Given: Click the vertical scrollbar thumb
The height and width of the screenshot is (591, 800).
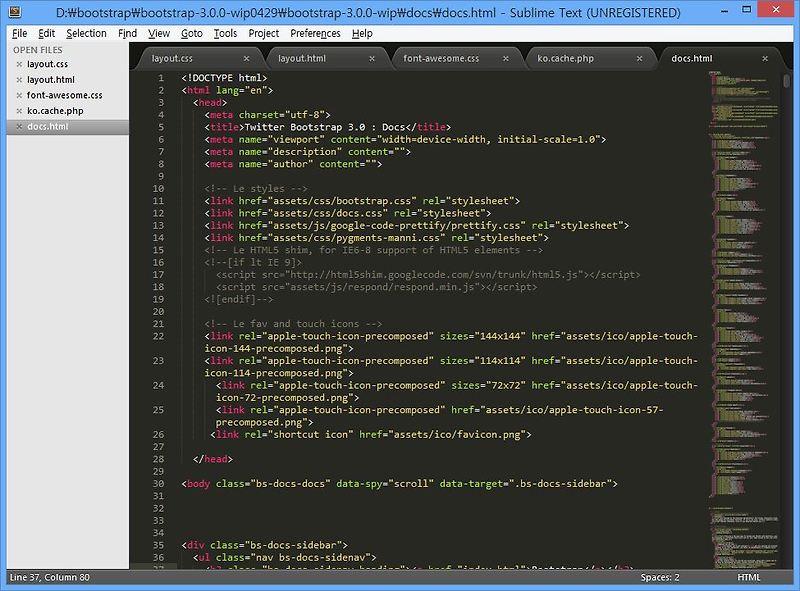Looking at the screenshot, I should coord(786,81).
